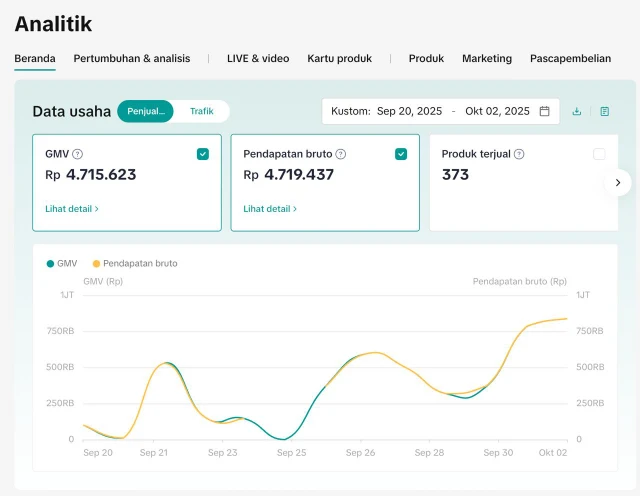Click Produk terjual info help icon

coord(519,154)
